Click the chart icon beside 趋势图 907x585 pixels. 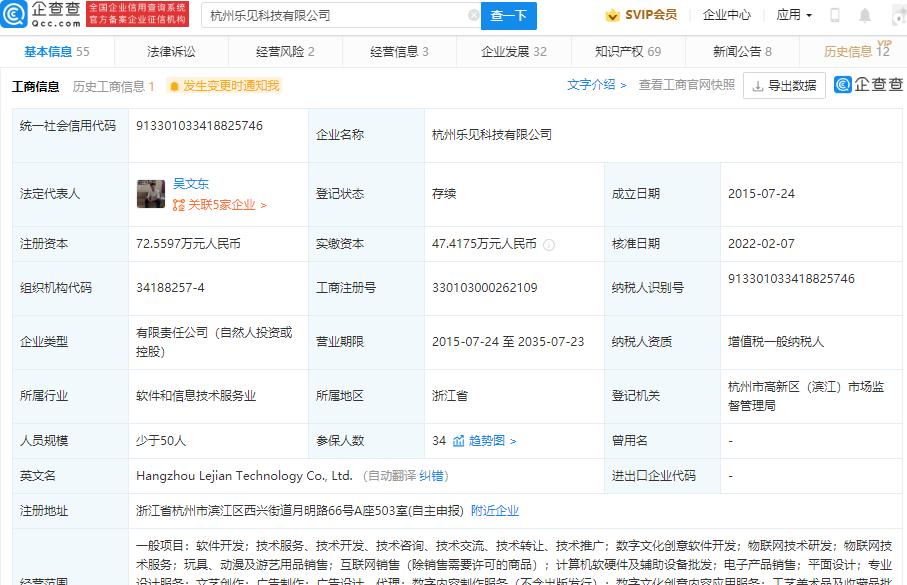tap(458, 441)
